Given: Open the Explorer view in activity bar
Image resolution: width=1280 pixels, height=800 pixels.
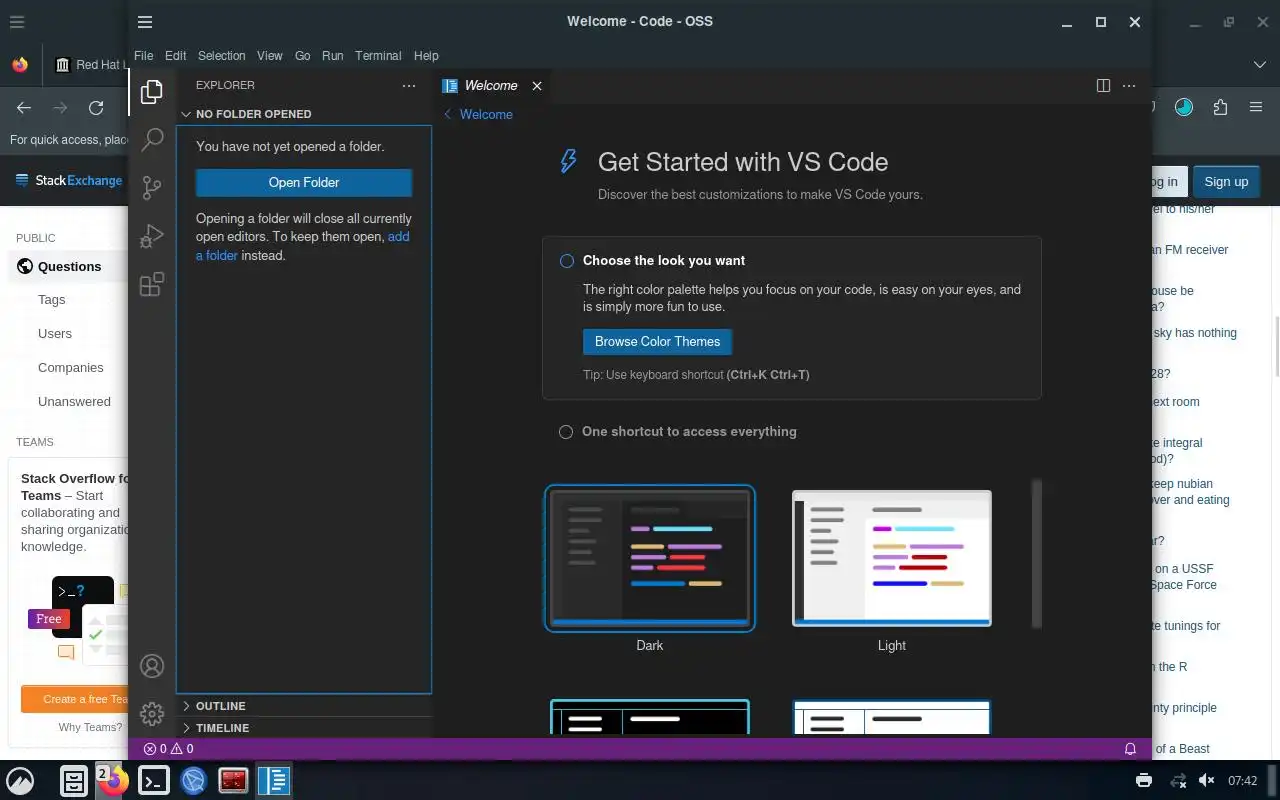Looking at the screenshot, I should (152, 92).
